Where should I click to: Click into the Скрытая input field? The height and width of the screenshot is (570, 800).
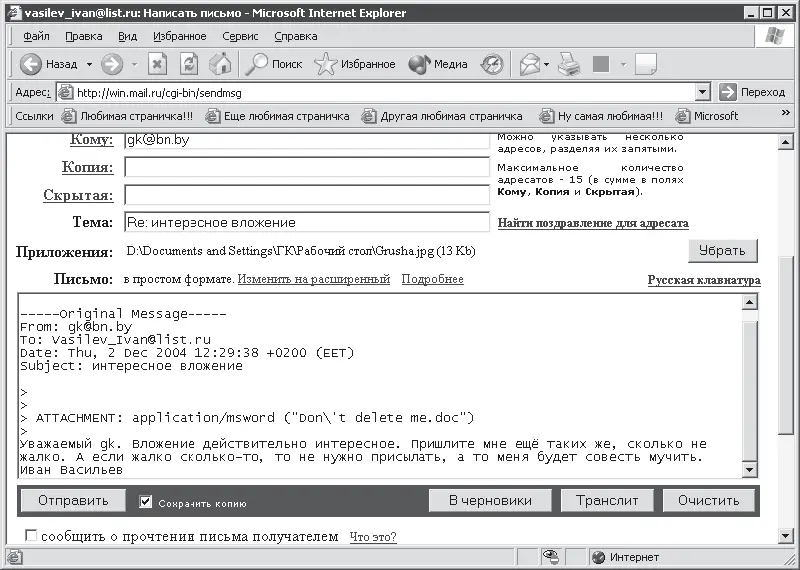point(307,195)
